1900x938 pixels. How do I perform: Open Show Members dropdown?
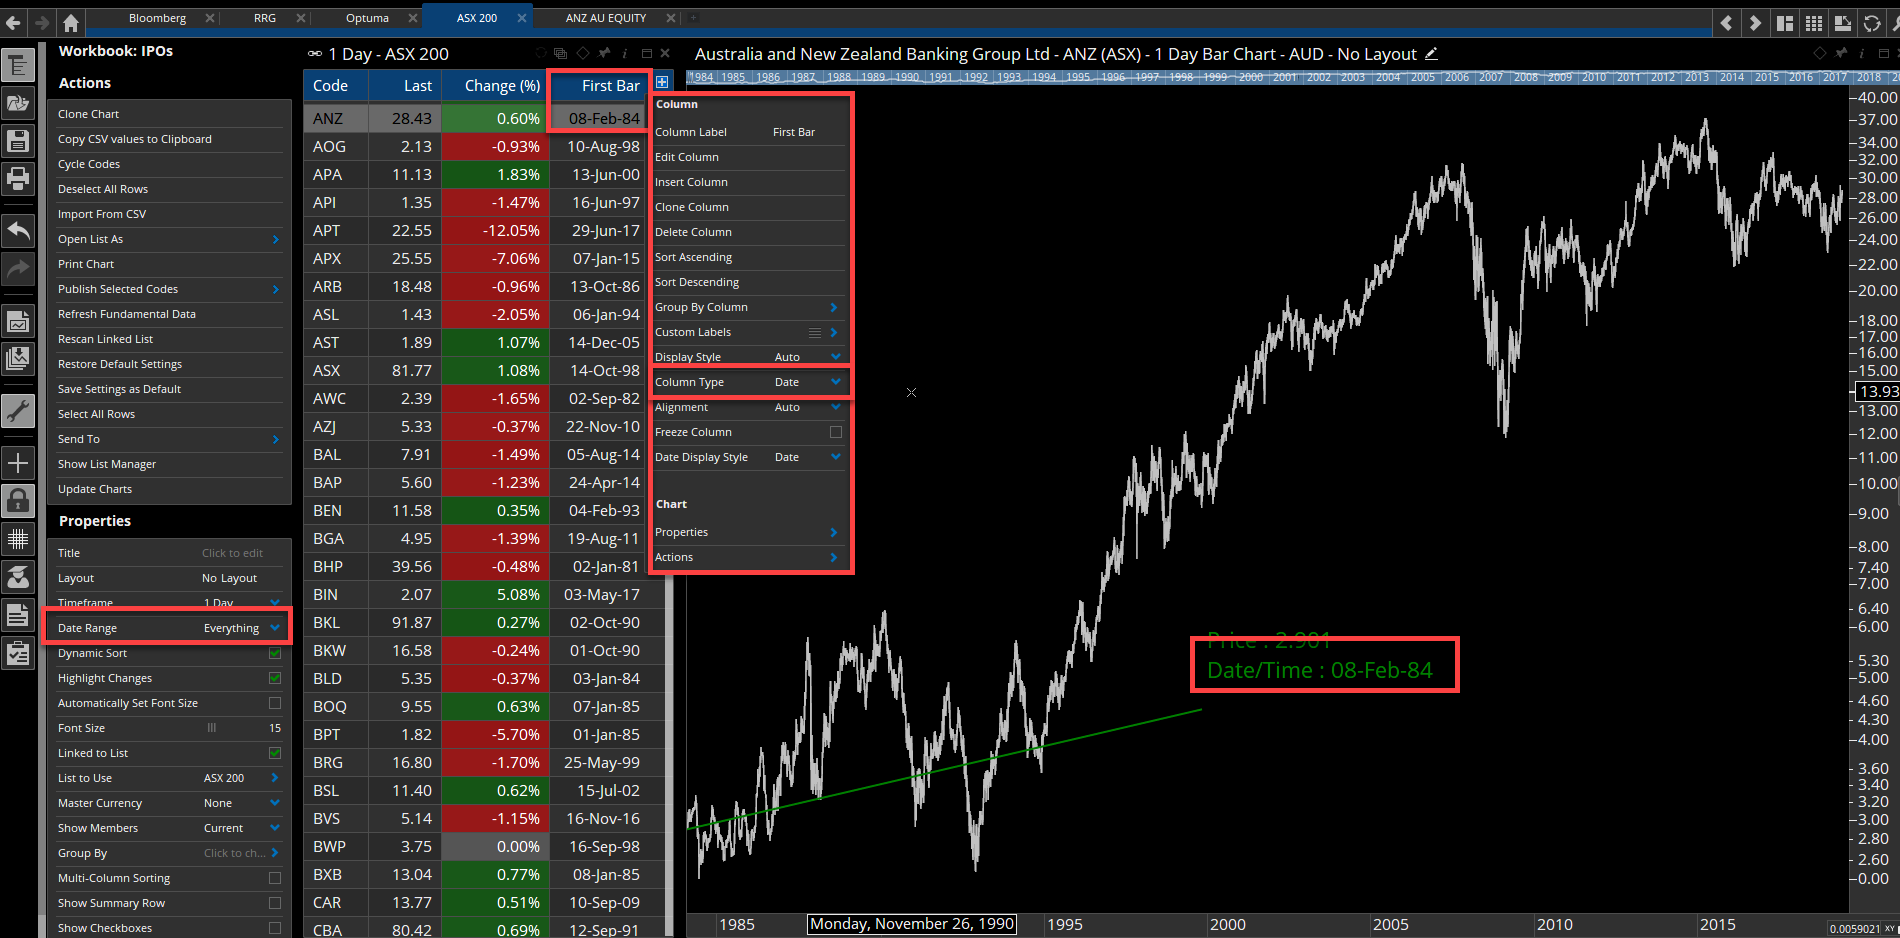pos(169,828)
